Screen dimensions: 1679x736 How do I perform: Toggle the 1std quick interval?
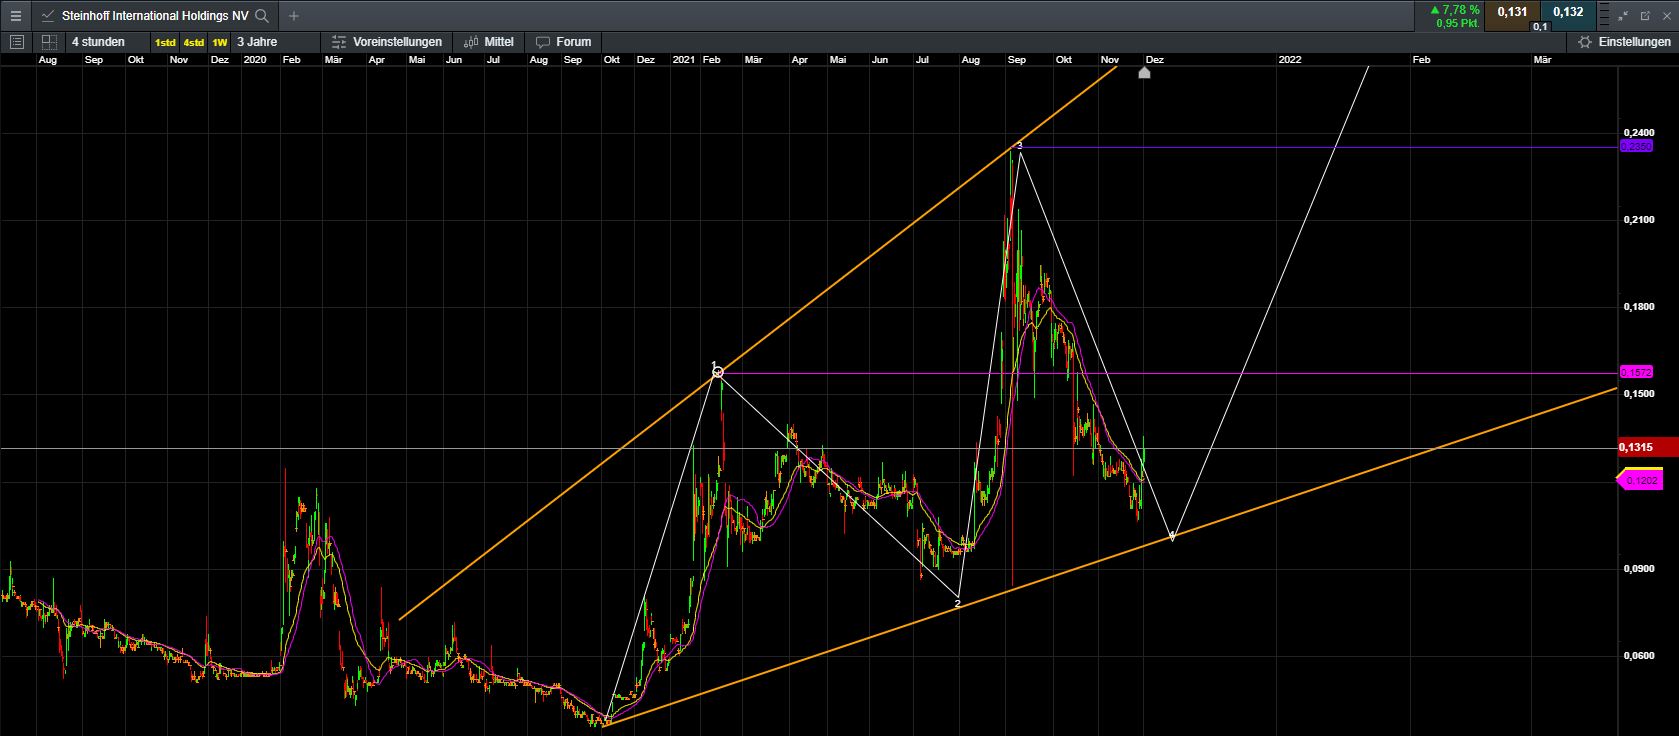pyautogui.click(x=165, y=42)
